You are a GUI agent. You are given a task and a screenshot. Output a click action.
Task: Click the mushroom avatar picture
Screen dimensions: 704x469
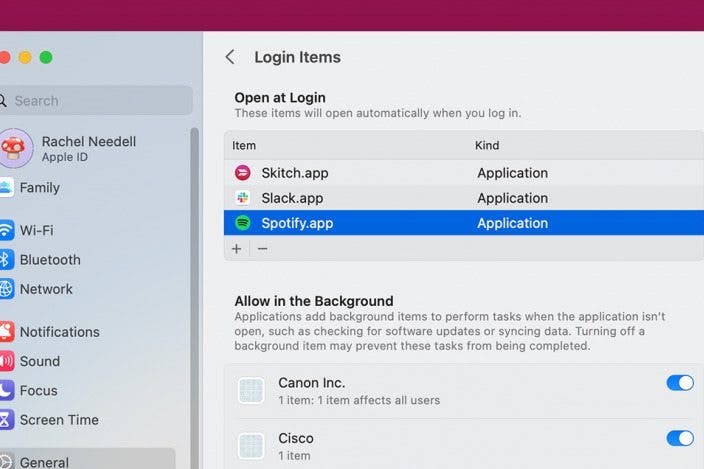(x=15, y=149)
